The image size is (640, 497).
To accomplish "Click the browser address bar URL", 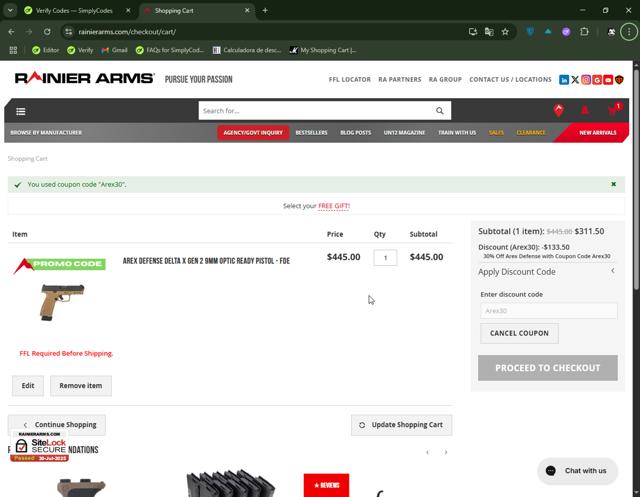I will [127, 32].
